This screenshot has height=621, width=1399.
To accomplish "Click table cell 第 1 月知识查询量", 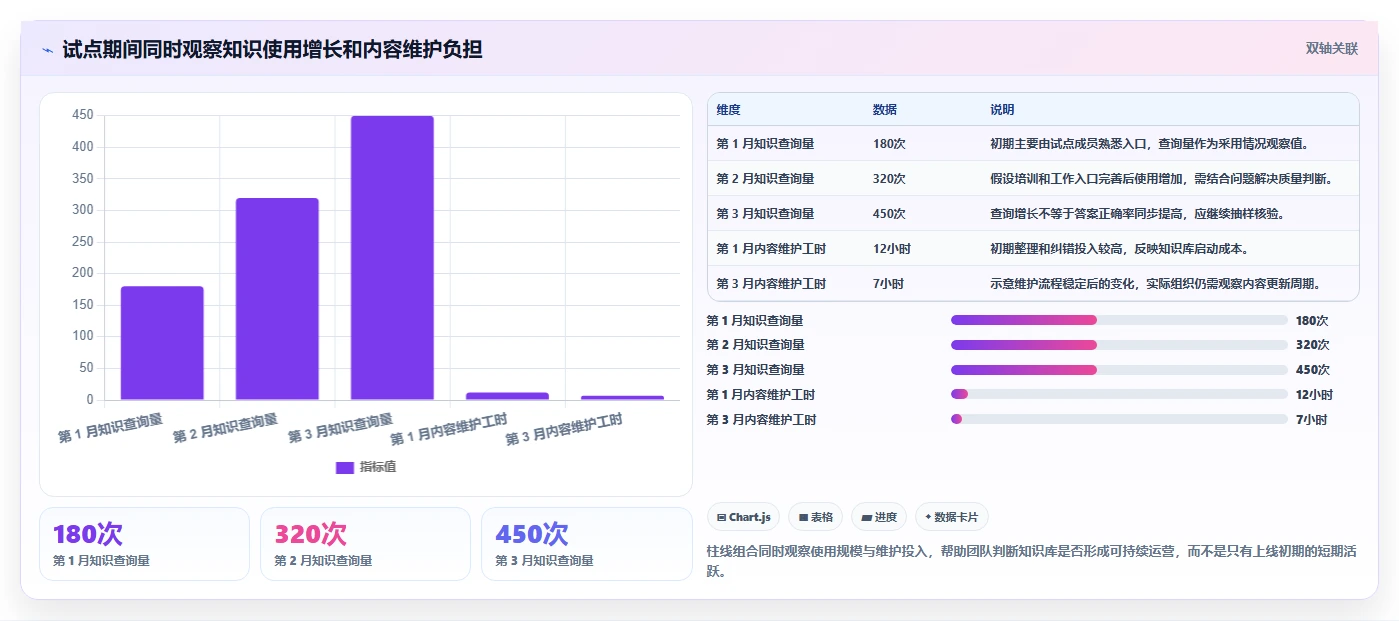I will pos(765,144).
